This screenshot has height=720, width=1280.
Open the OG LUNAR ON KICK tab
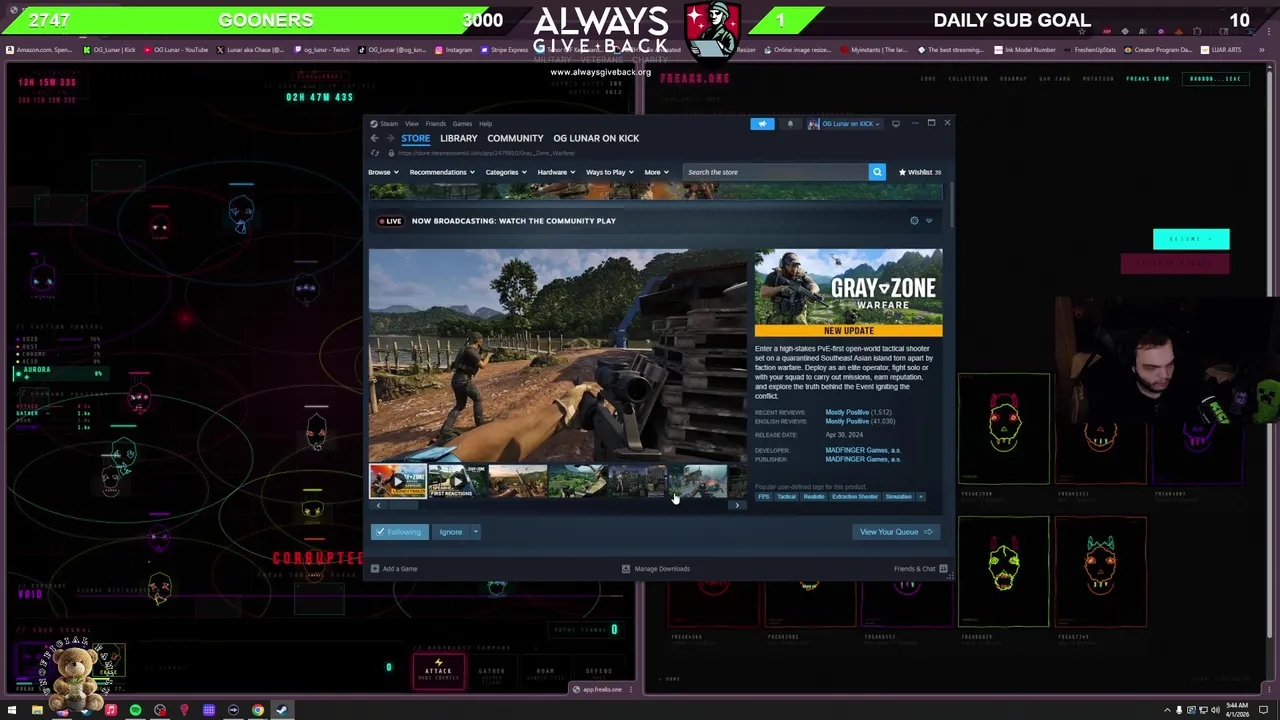pos(596,138)
